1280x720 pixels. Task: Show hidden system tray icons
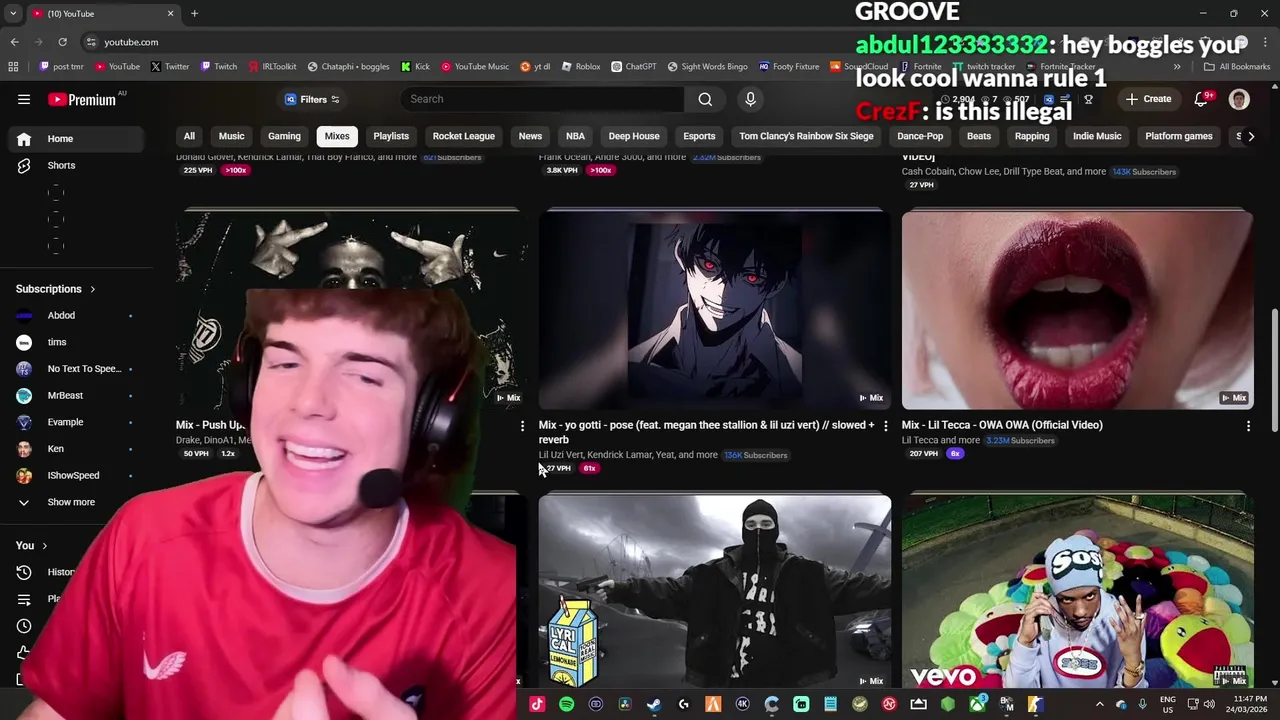(x=1099, y=705)
